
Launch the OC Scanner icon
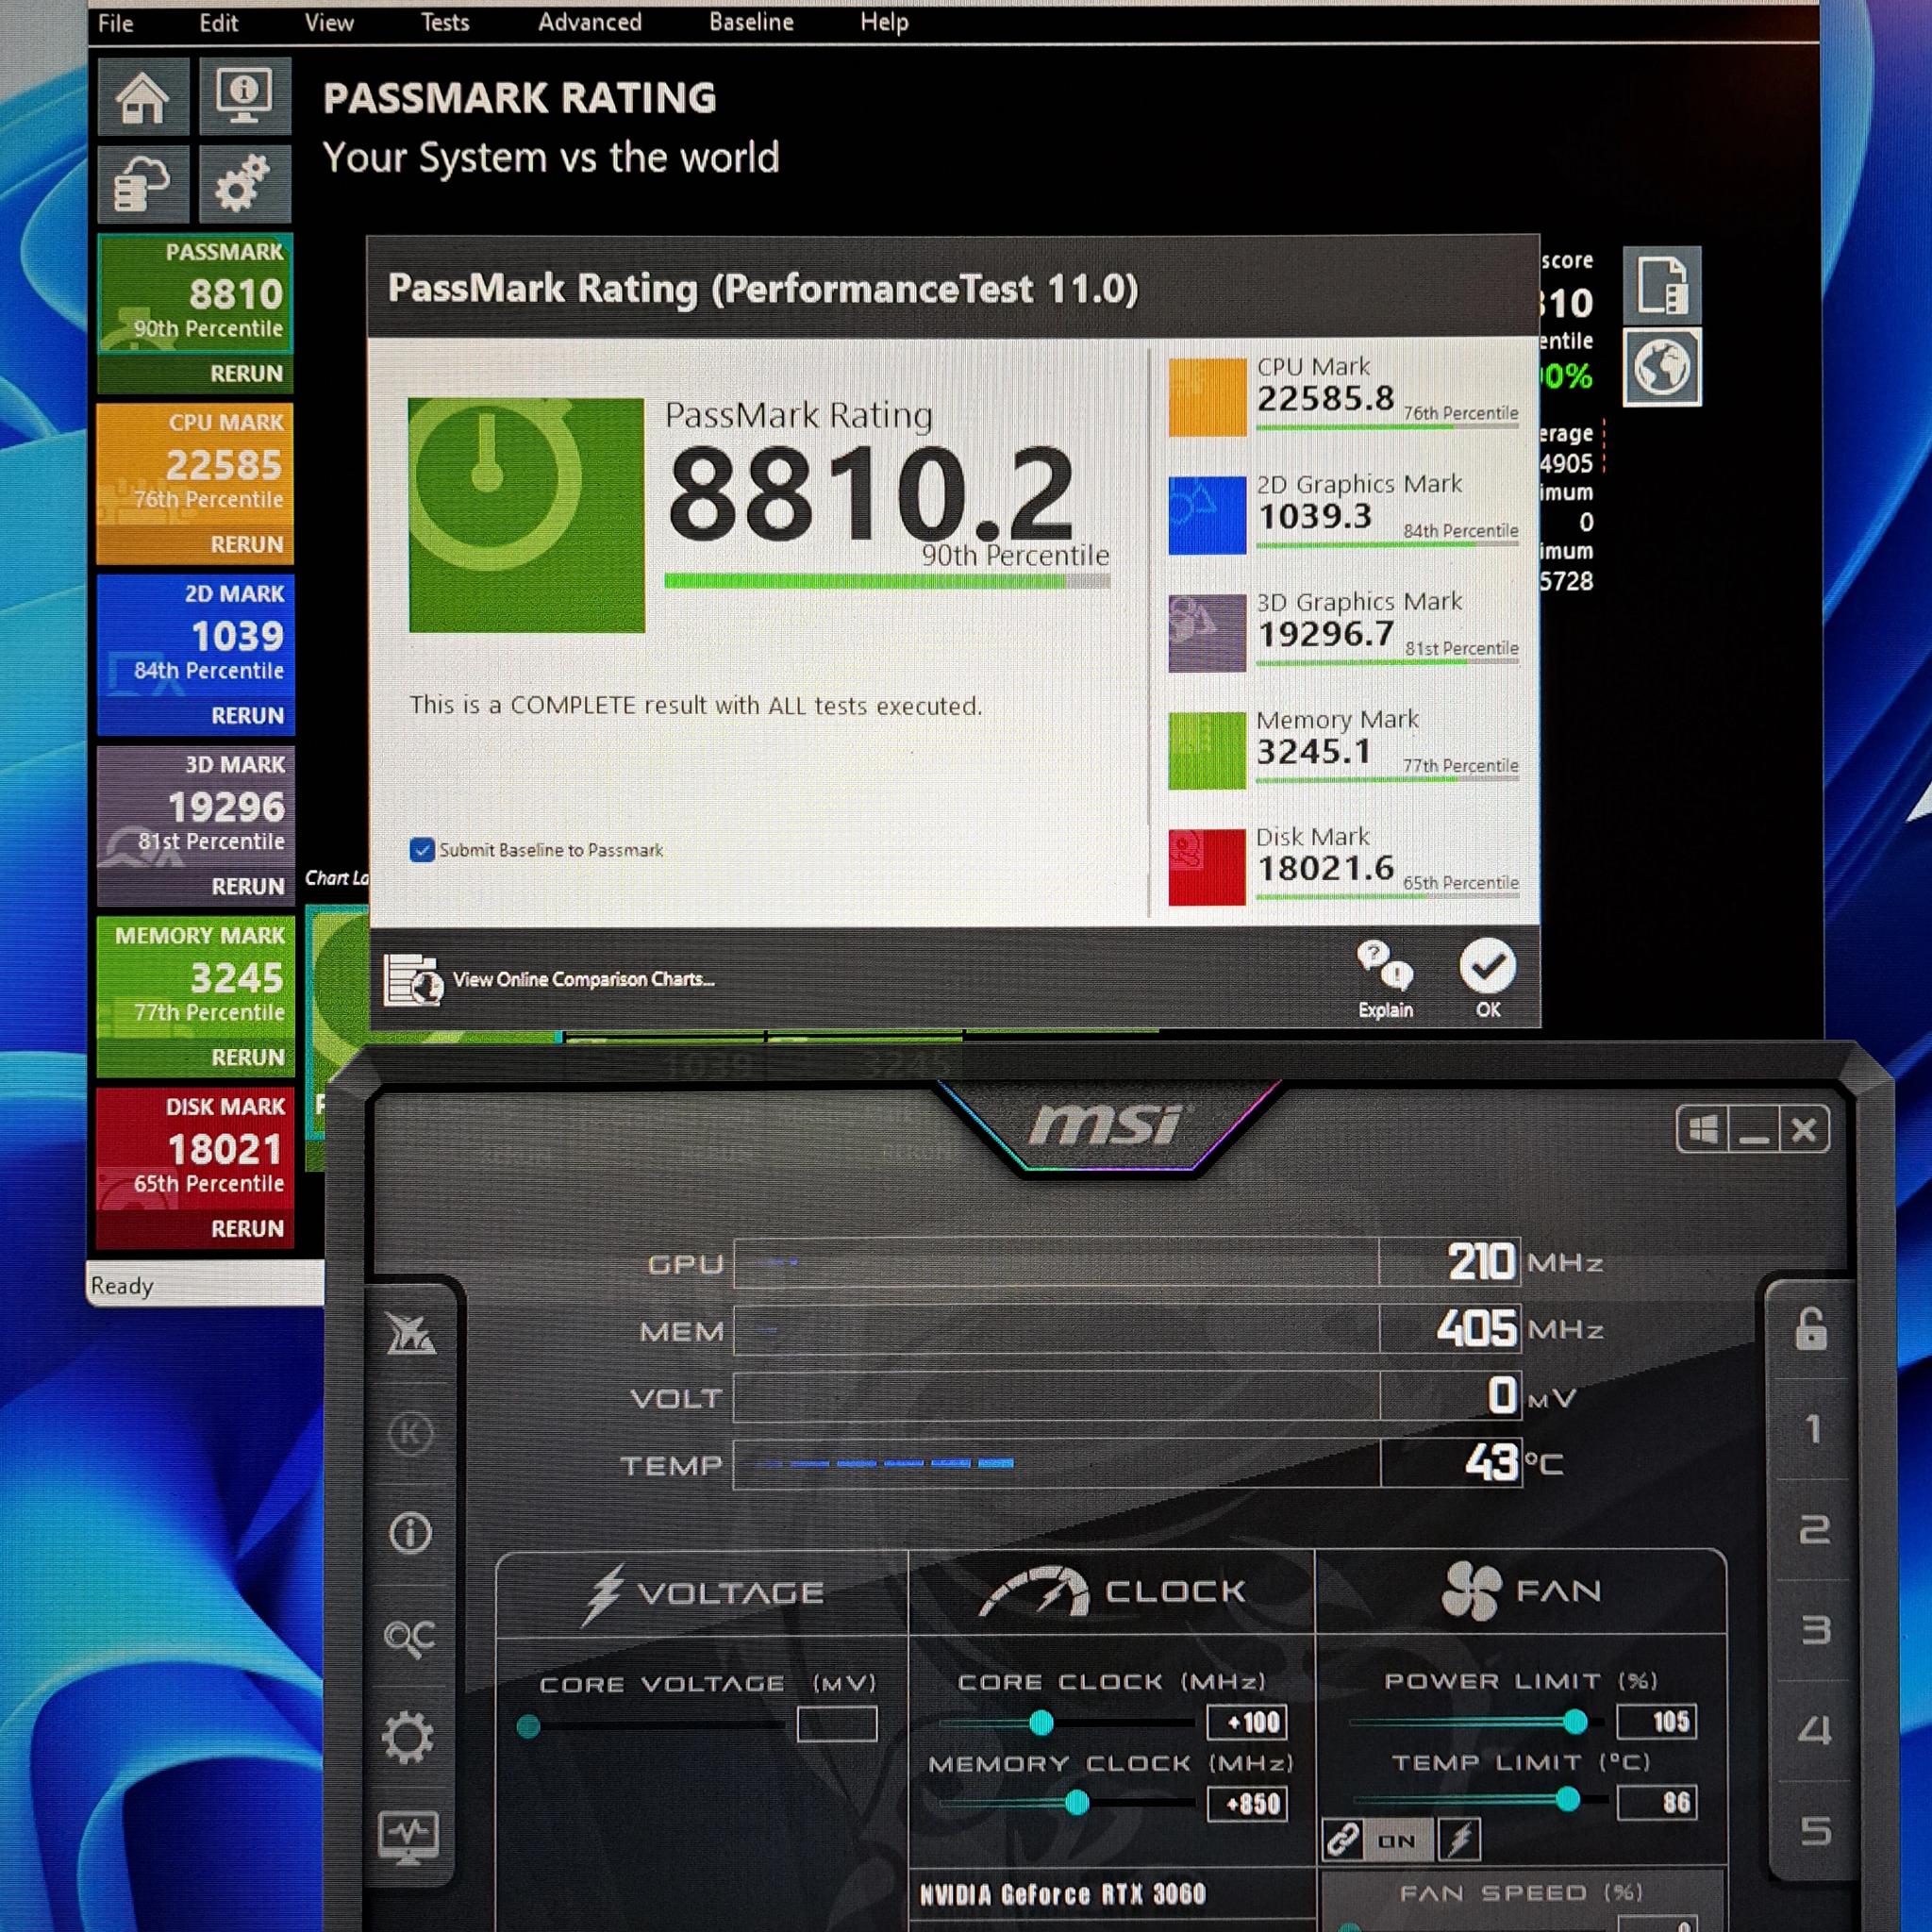tap(410, 1637)
